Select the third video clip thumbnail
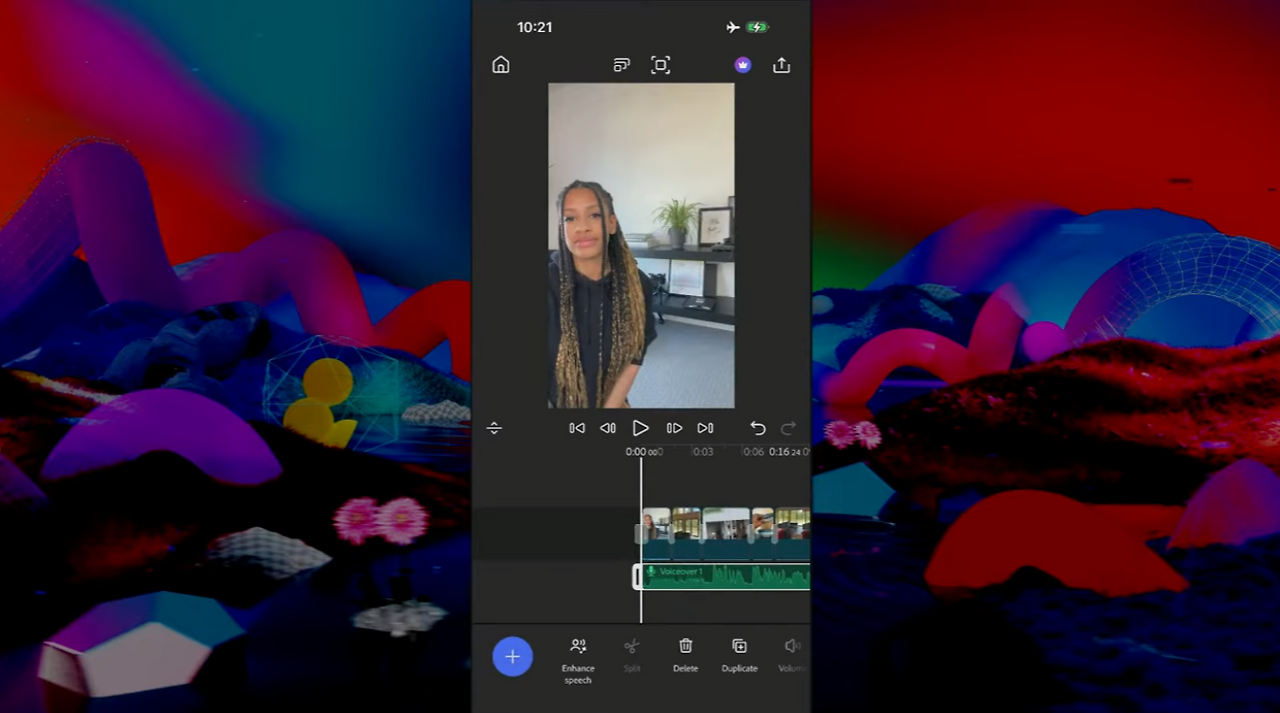 pyautogui.click(x=726, y=524)
